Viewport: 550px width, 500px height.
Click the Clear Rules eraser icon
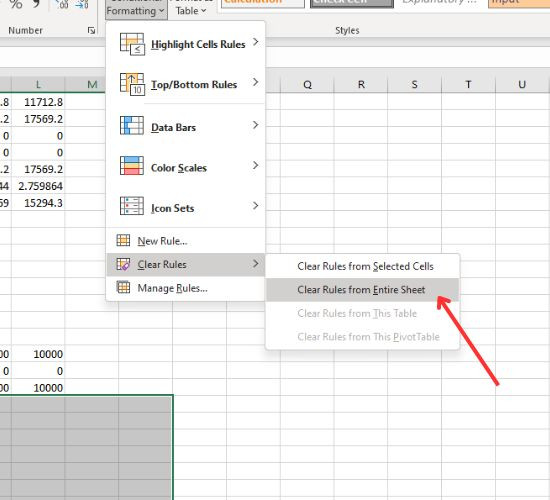[x=123, y=264]
